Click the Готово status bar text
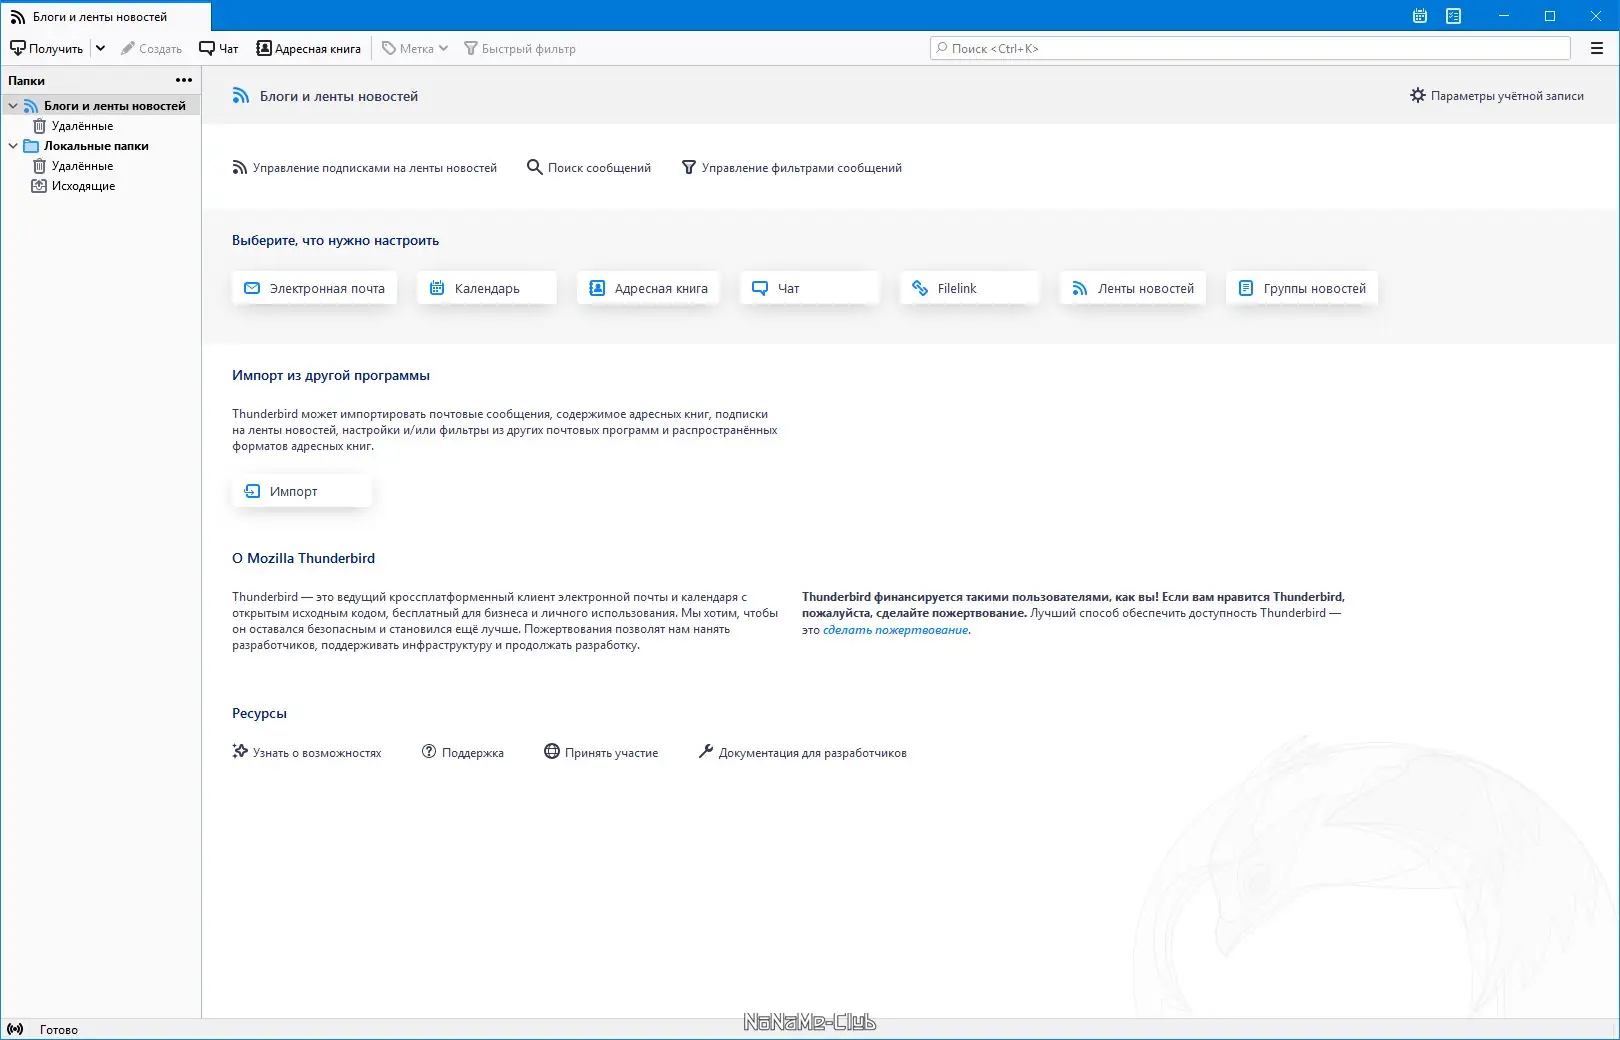 coord(59,1030)
